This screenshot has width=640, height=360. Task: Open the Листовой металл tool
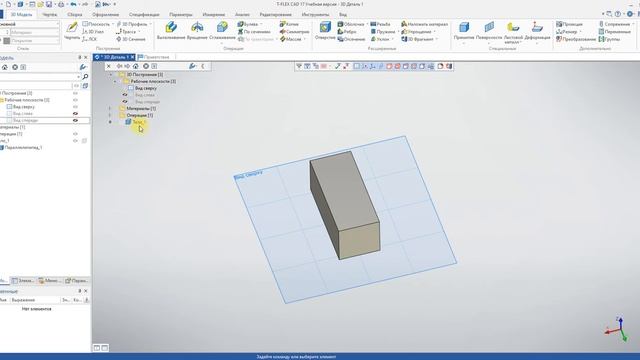513,33
